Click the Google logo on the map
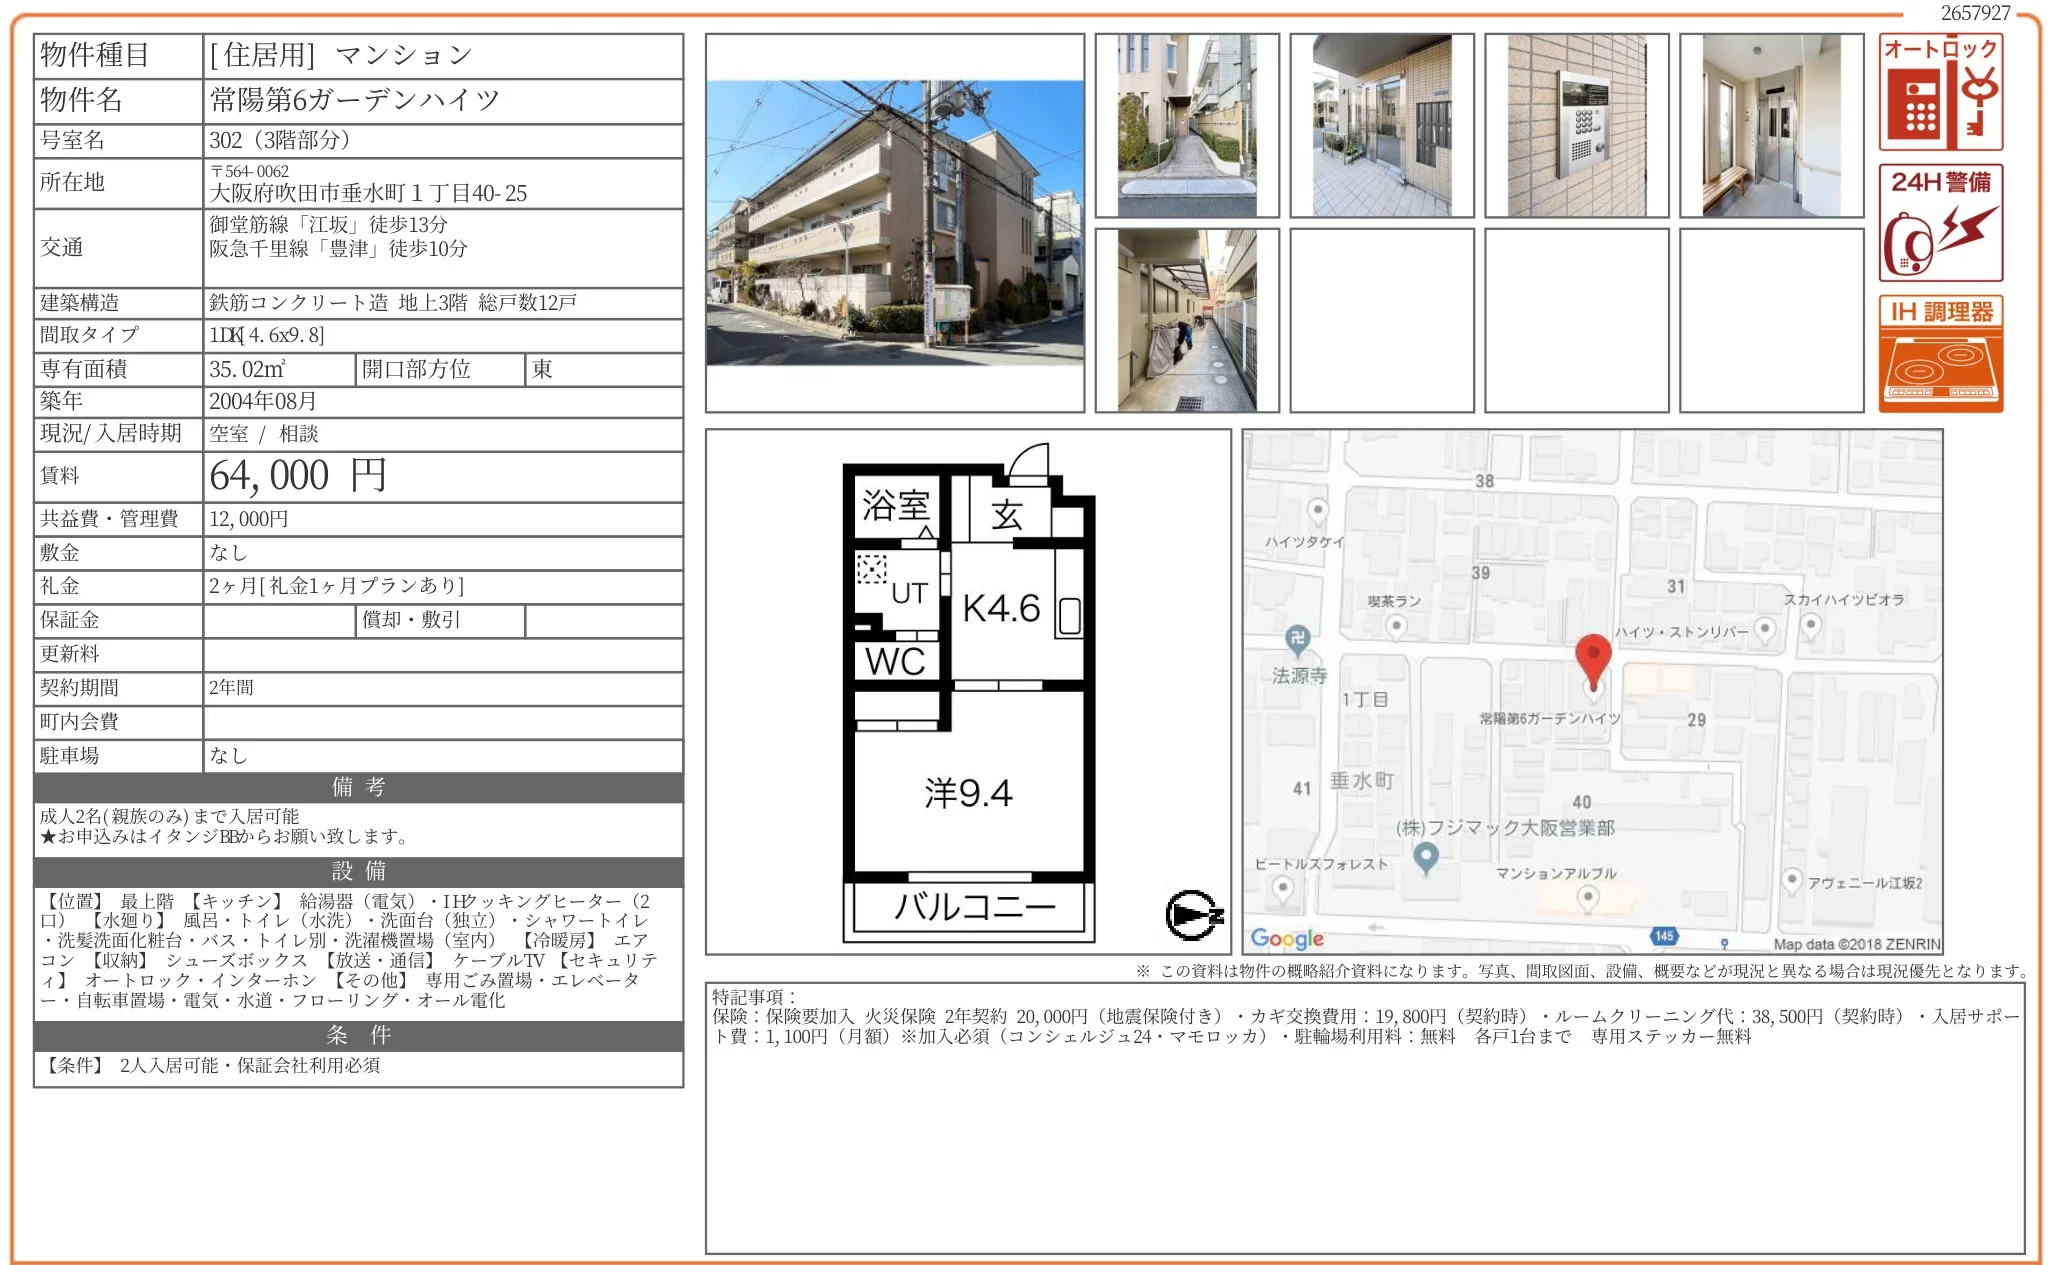The image size is (2056, 1265). [x=1287, y=938]
